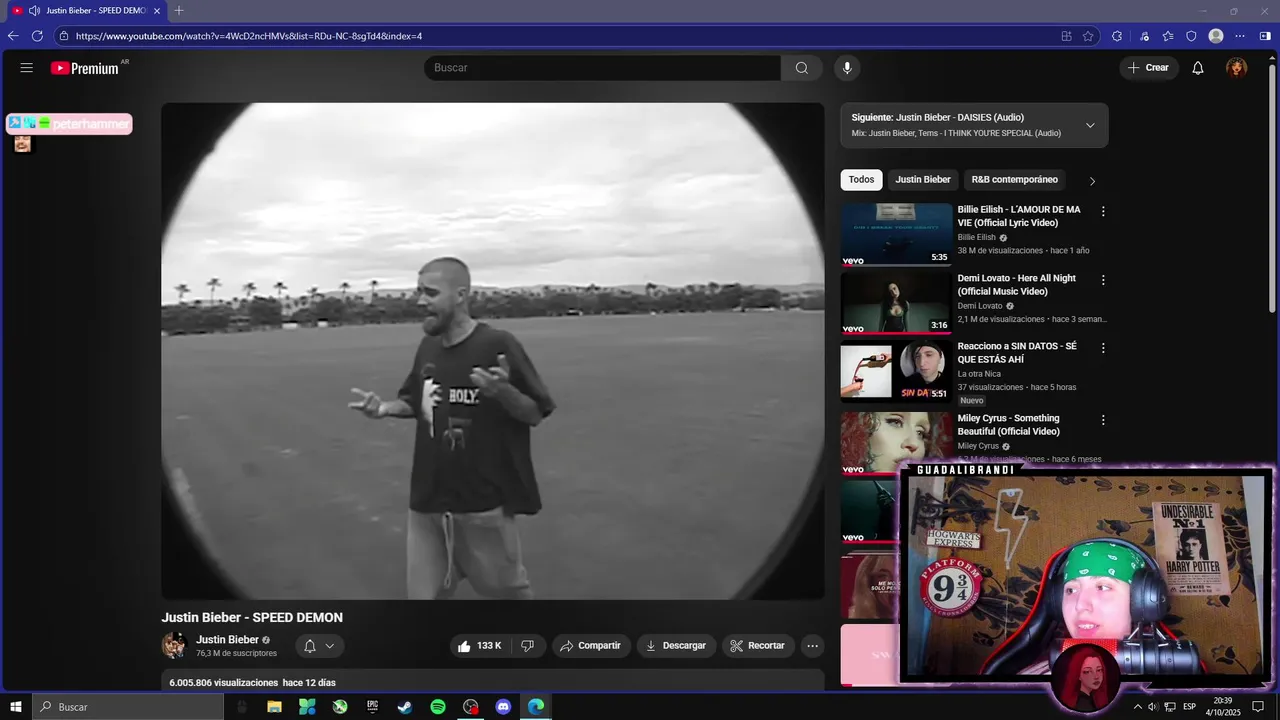This screenshot has height=720, width=1280.
Task: Mute the tab using the speaker icon
Action: 34,10
